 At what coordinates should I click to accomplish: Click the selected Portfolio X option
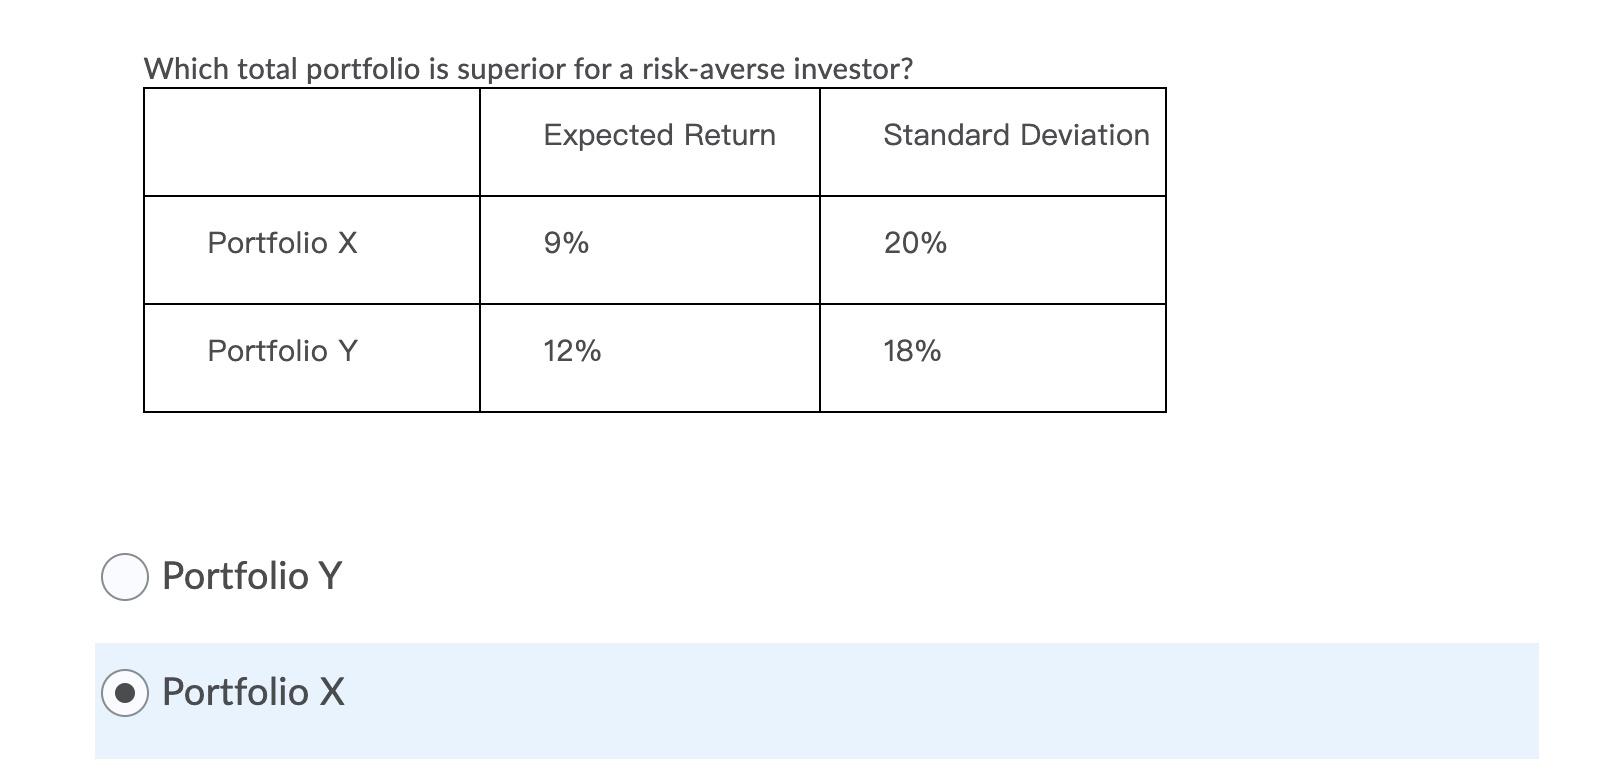point(252,690)
